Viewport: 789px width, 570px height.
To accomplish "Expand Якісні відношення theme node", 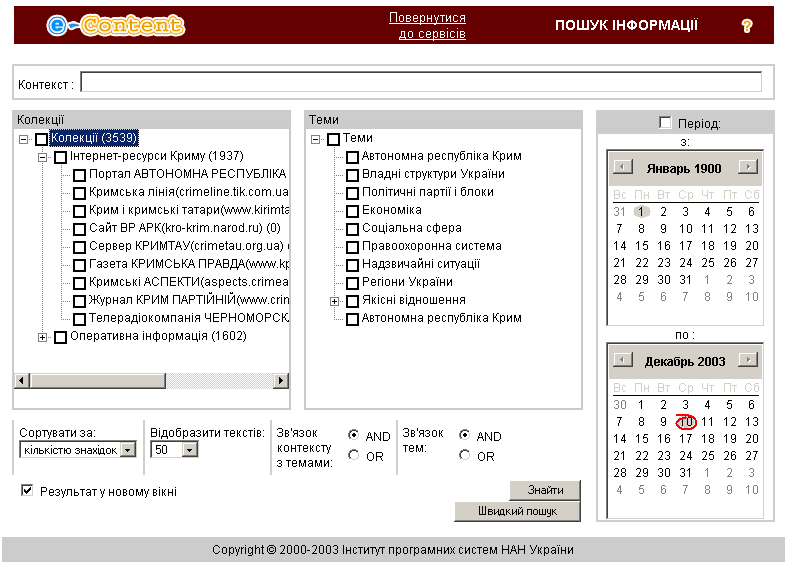I will pos(335,301).
